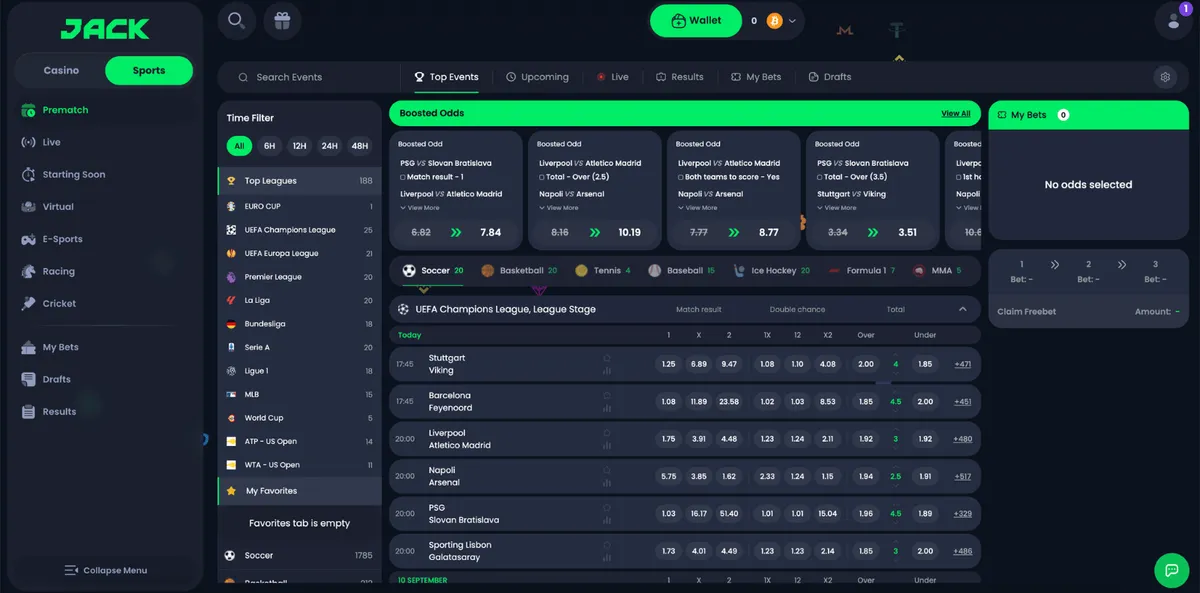Screen dimensions: 1200x593
Task: Expand +486 markets for Sporting Lisbon match
Action: click(x=962, y=551)
